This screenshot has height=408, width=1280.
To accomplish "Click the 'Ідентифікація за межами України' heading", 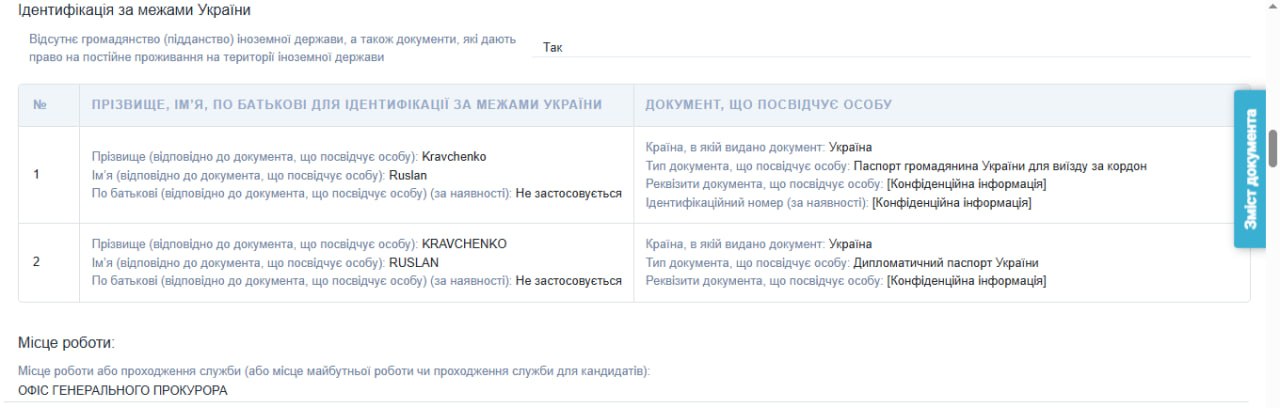I will pyautogui.click(x=134, y=10).
